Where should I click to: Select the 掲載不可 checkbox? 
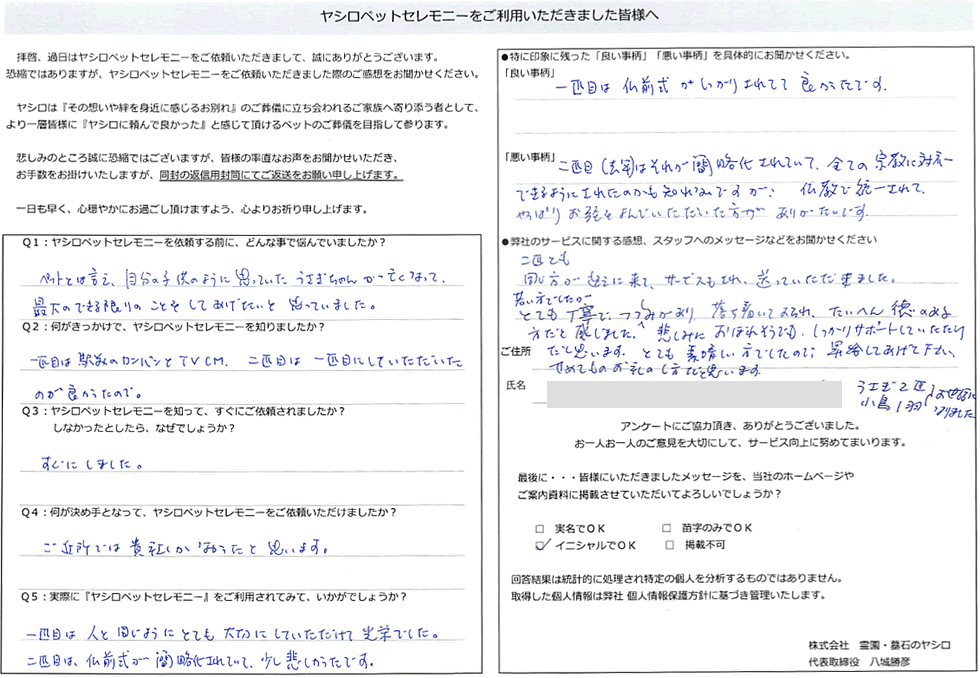point(667,545)
